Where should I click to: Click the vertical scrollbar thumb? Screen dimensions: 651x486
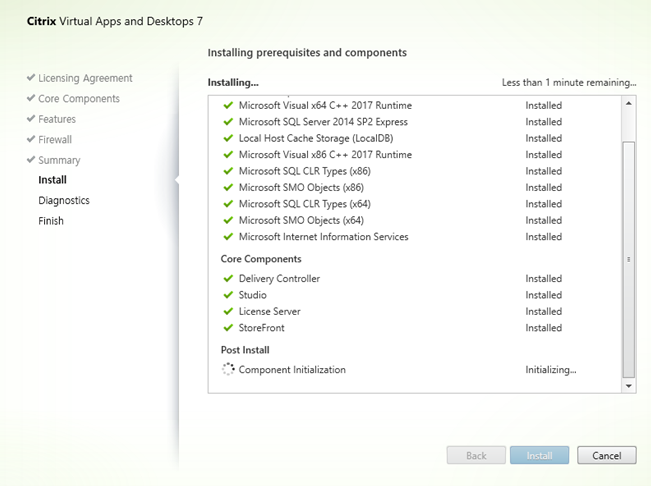(629, 260)
